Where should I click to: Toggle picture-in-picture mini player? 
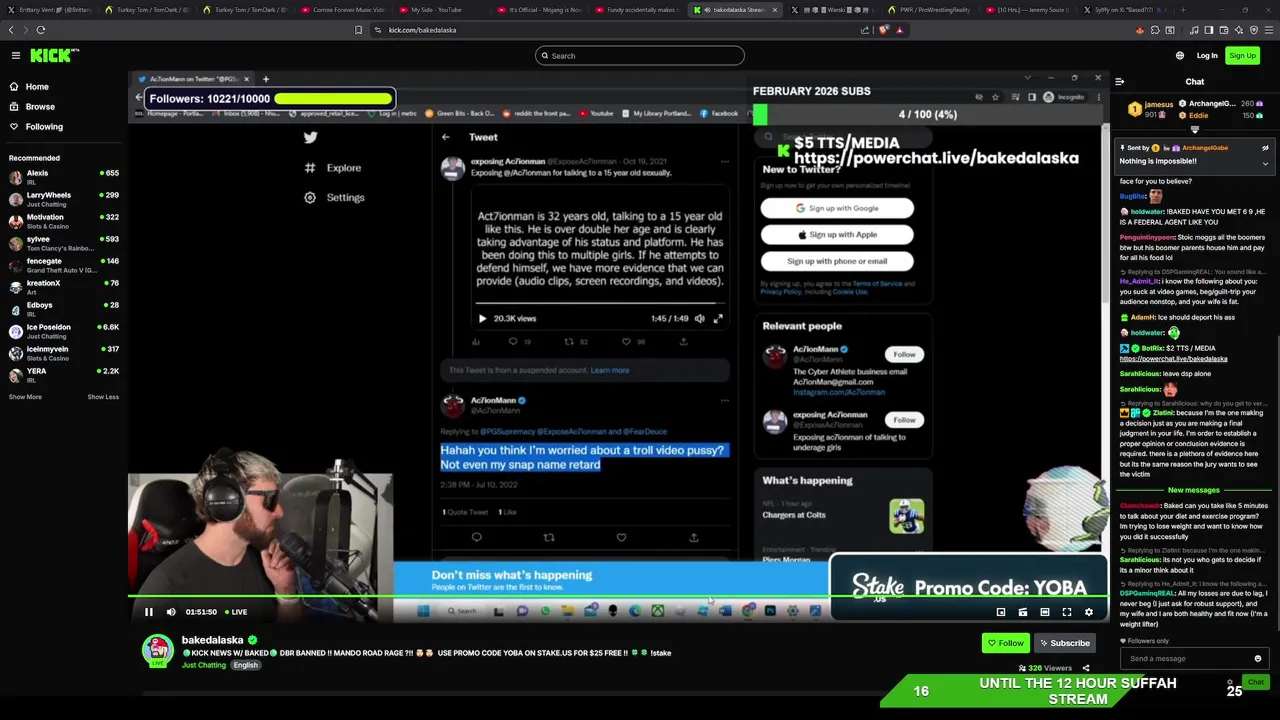point(1001,612)
